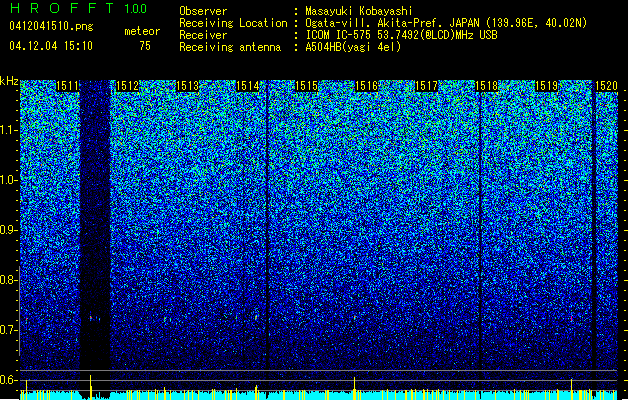Click the yellow power spike in the dark band

coord(91,387)
